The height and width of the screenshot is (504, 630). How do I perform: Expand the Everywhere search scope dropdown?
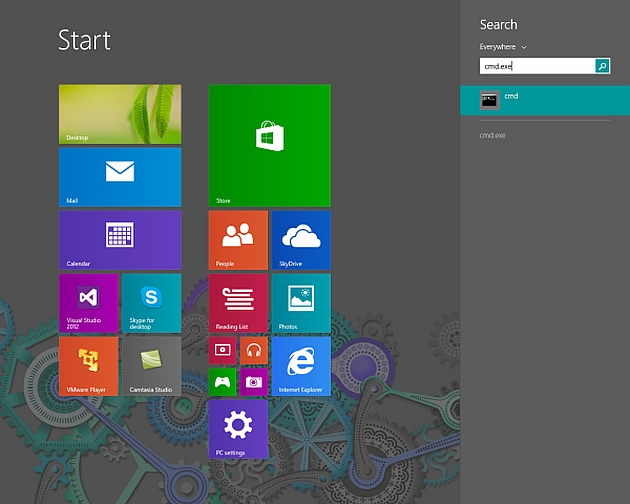[503, 47]
